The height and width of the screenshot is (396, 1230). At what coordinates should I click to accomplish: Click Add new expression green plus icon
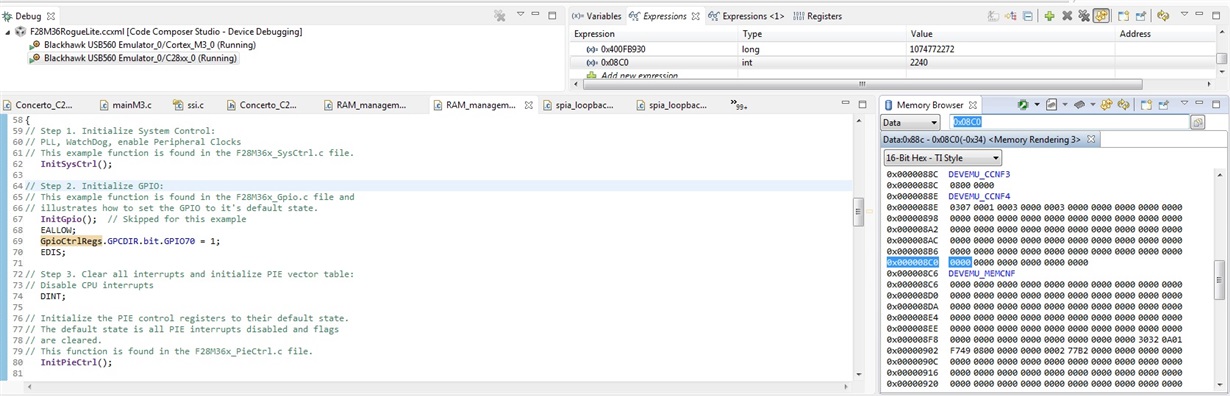[1049, 16]
